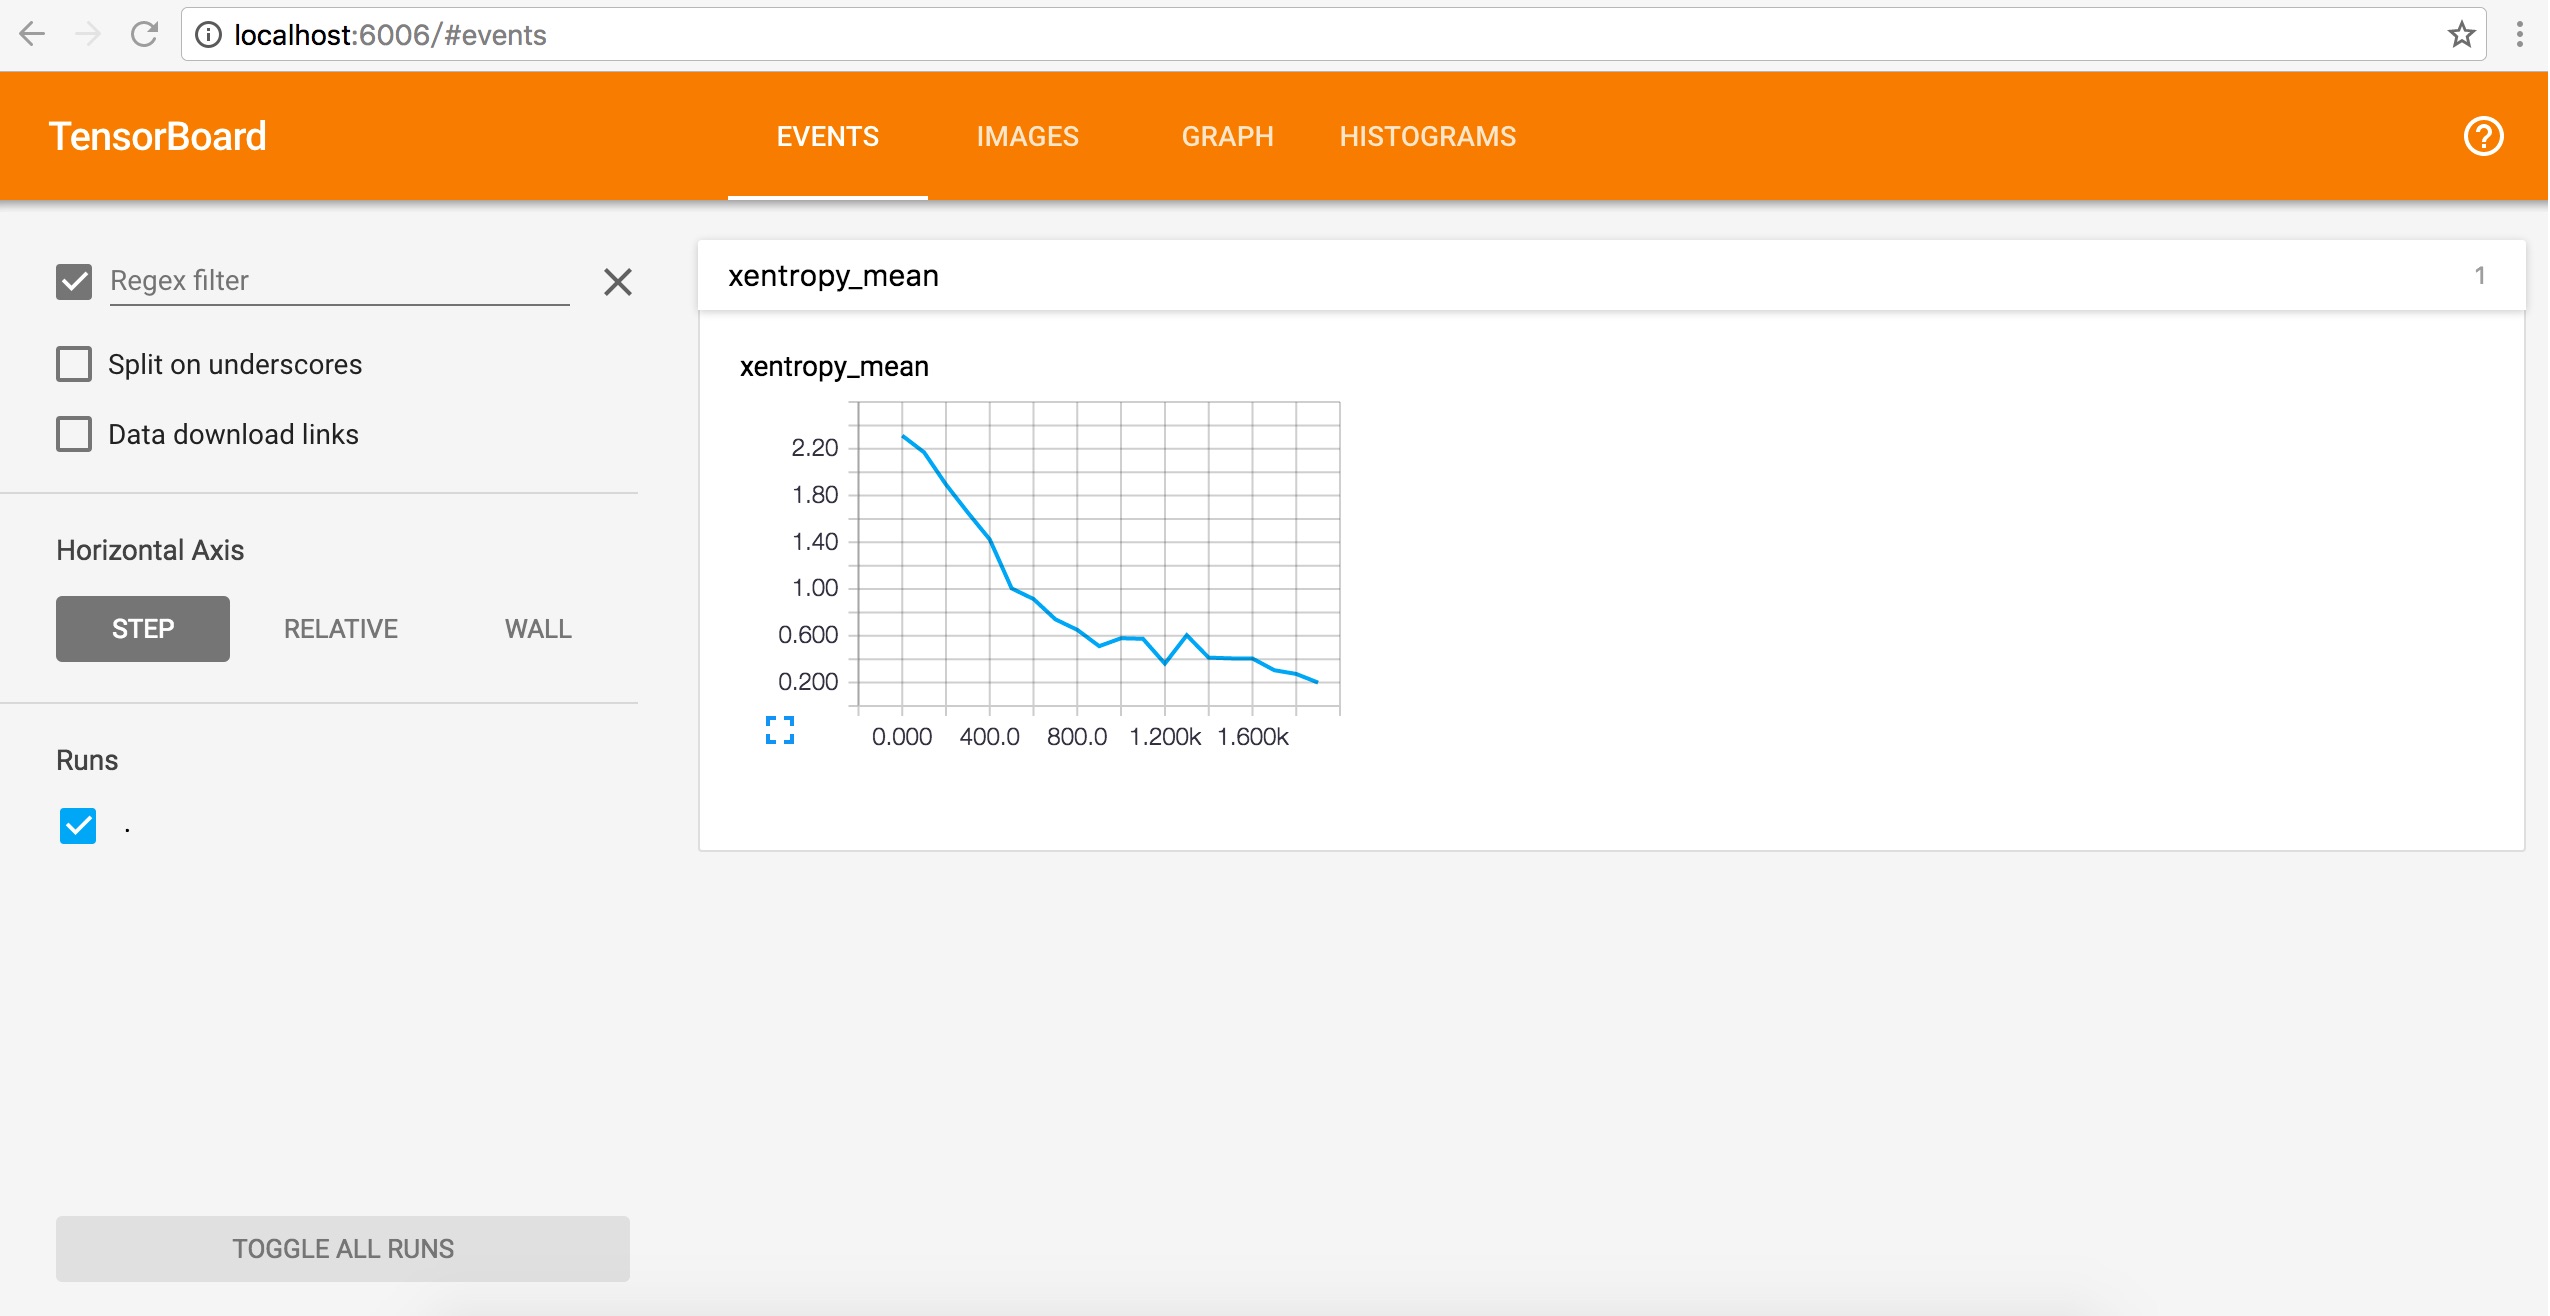Click the browser back arrow
Image resolution: width=2550 pixels, height=1316 pixels.
point(32,35)
